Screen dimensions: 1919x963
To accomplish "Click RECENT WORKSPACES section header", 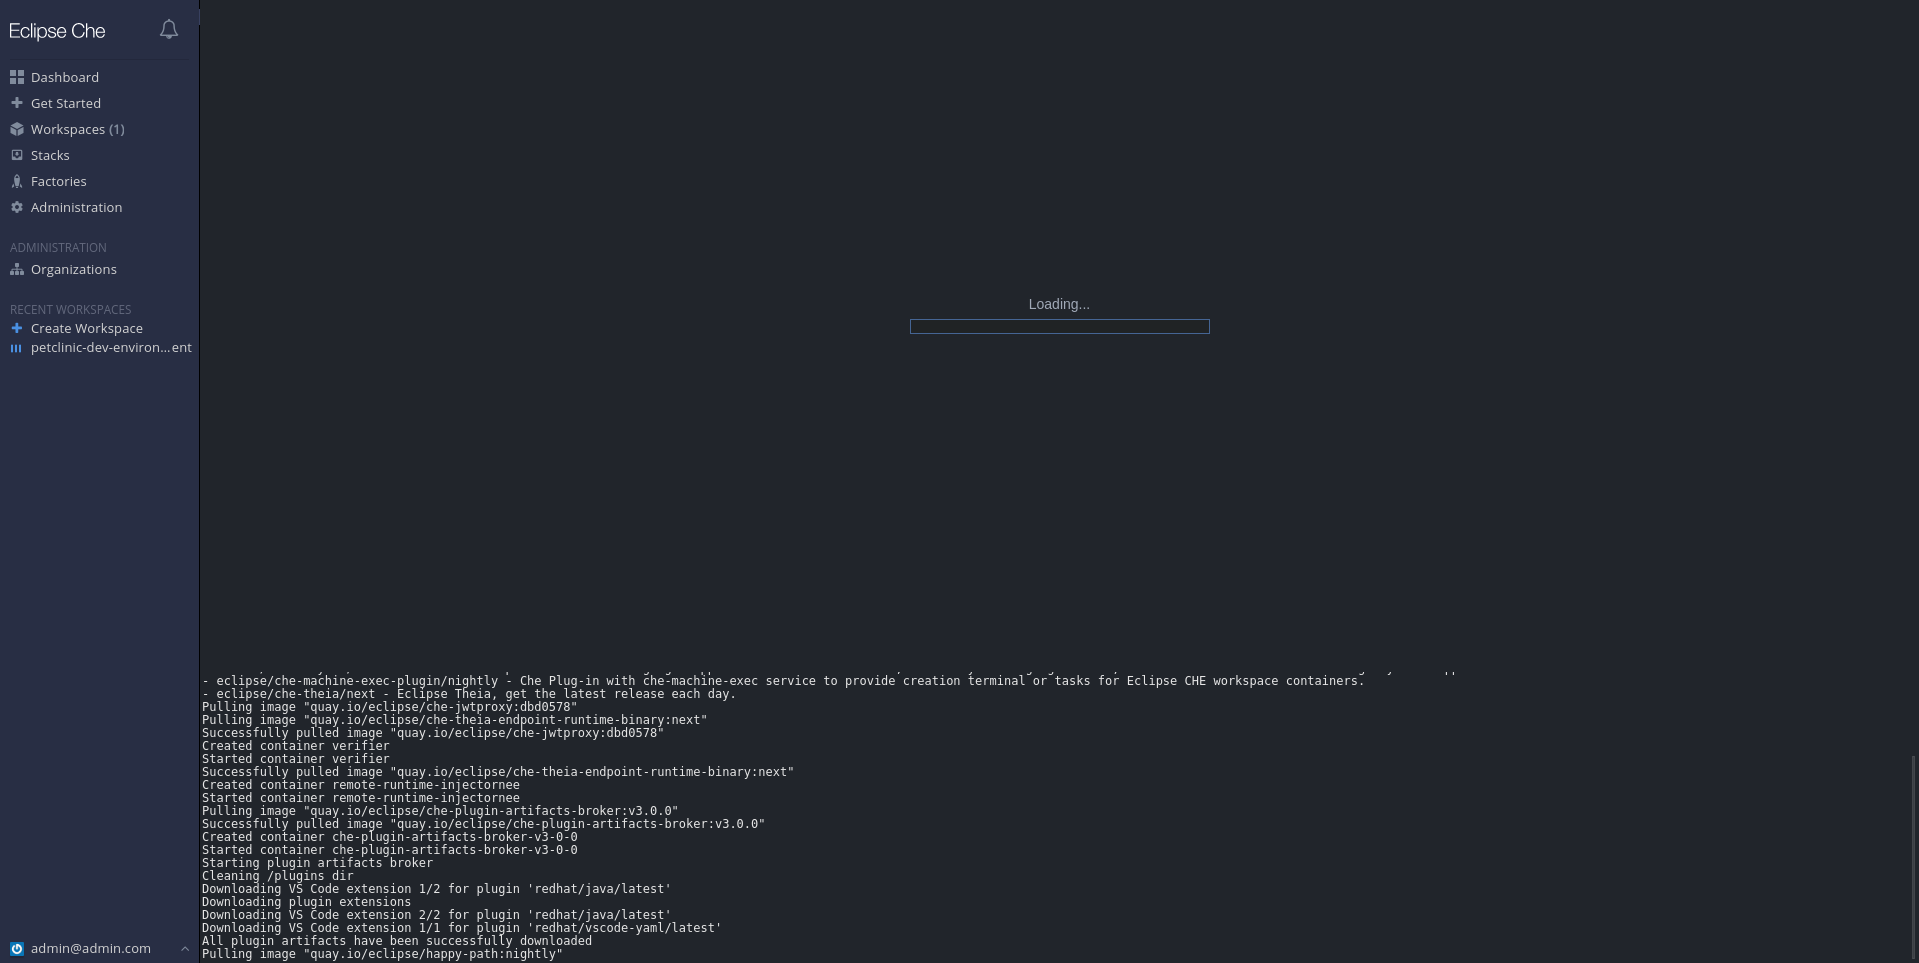I will pos(71,309).
